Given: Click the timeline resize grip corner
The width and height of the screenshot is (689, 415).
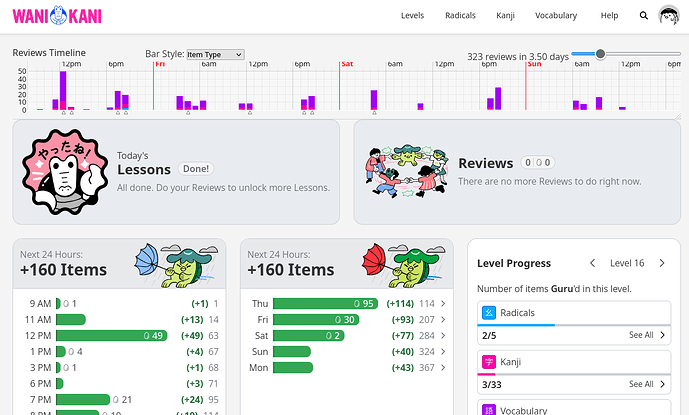Looking at the screenshot, I should tap(678, 116).
